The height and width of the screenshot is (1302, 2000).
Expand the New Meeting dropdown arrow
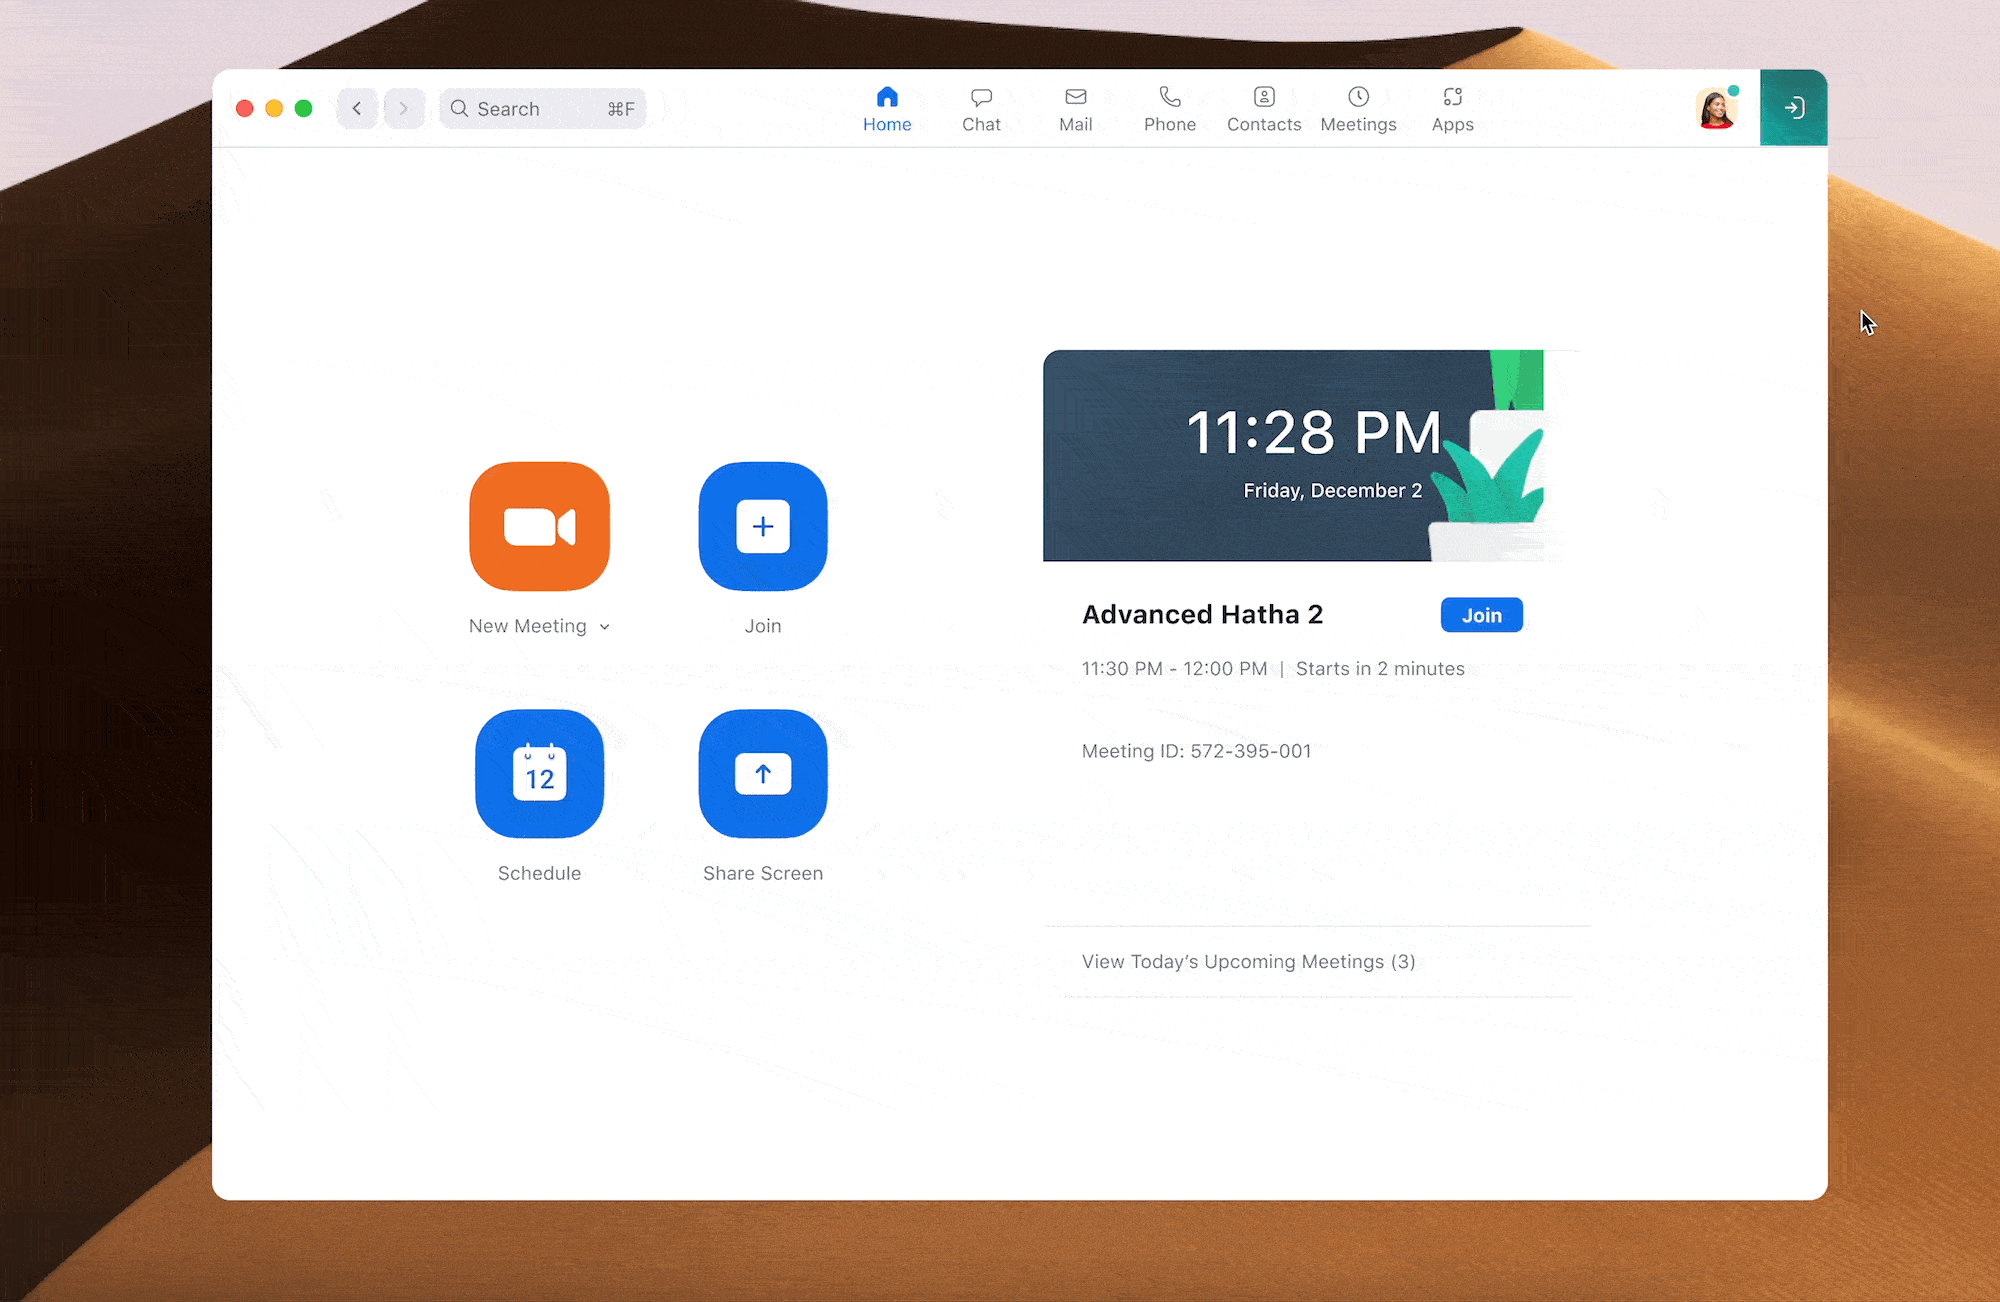(605, 627)
